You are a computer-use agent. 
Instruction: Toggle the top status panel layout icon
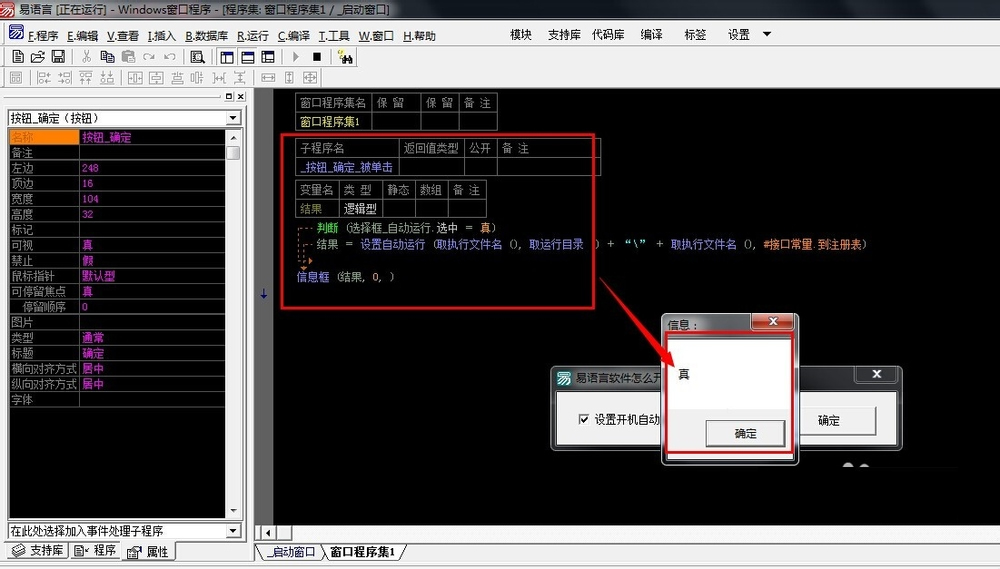point(247,57)
